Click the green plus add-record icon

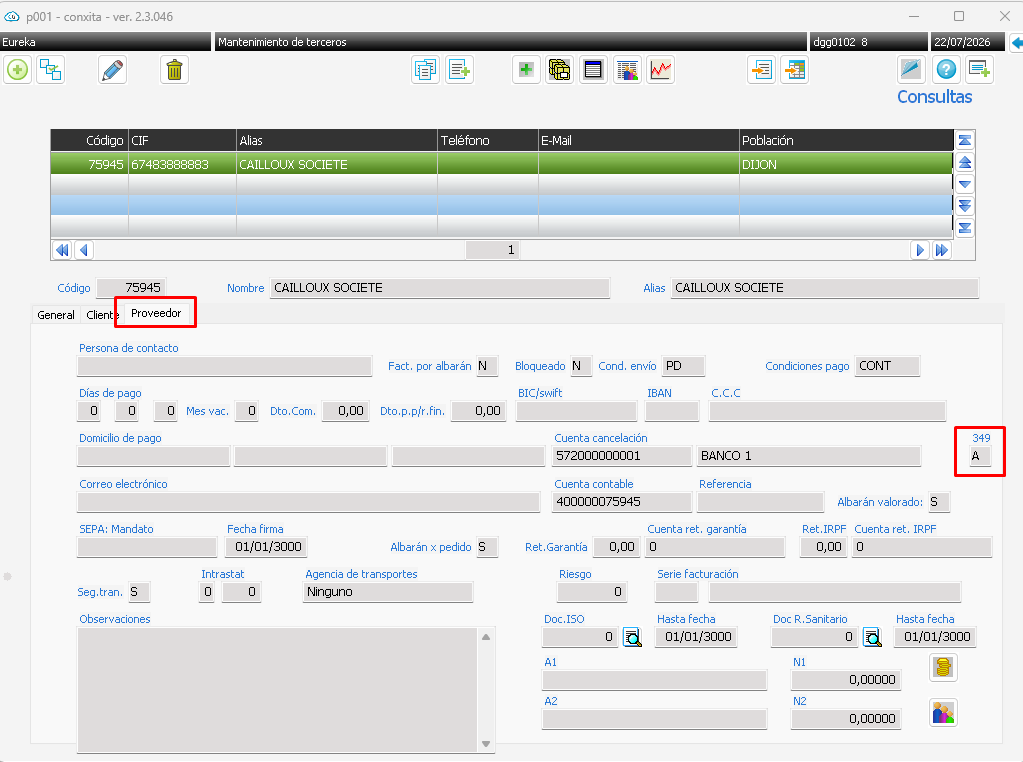pos(18,70)
